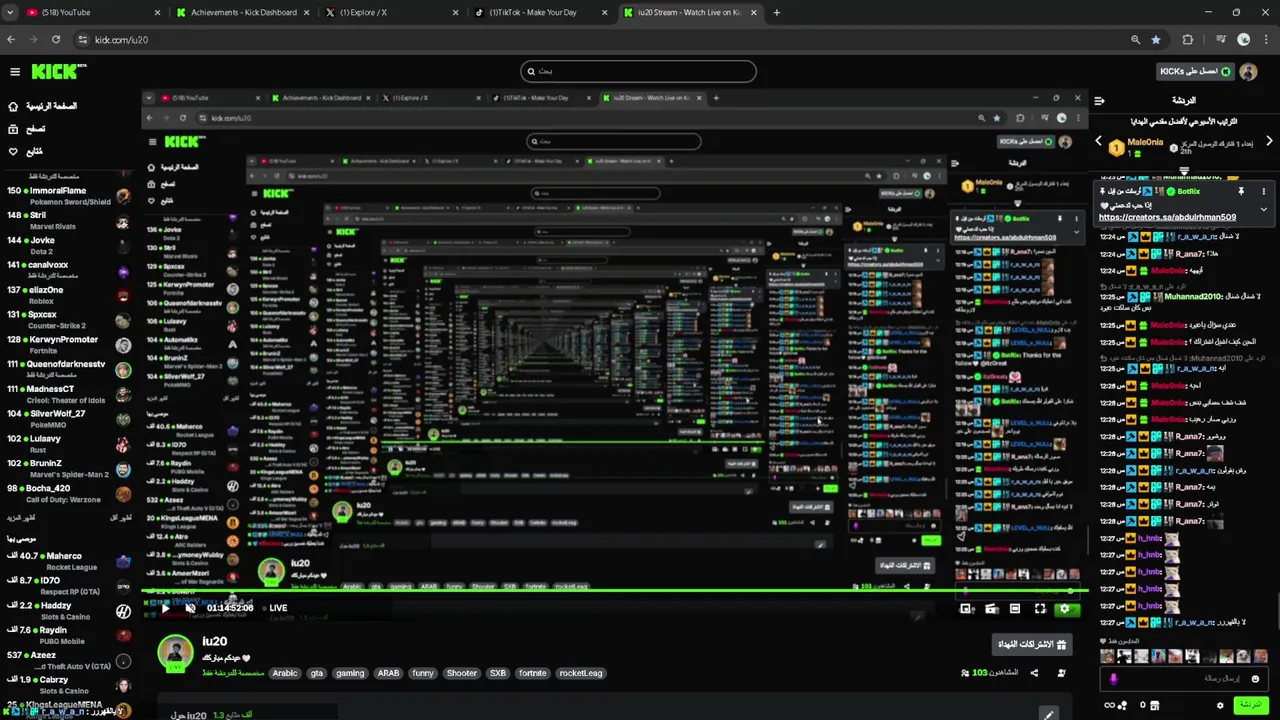Click the gifted subscriptions button
Image resolution: width=1280 pixels, height=720 pixels.
click(1033, 644)
